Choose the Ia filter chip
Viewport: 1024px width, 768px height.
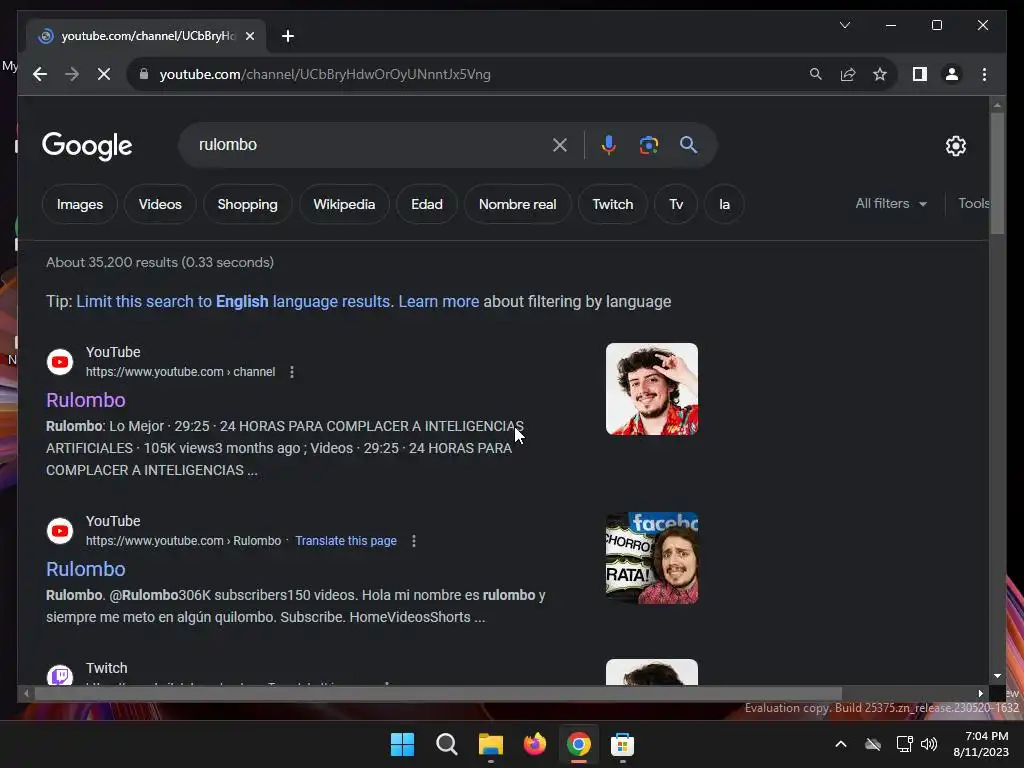[x=724, y=204]
